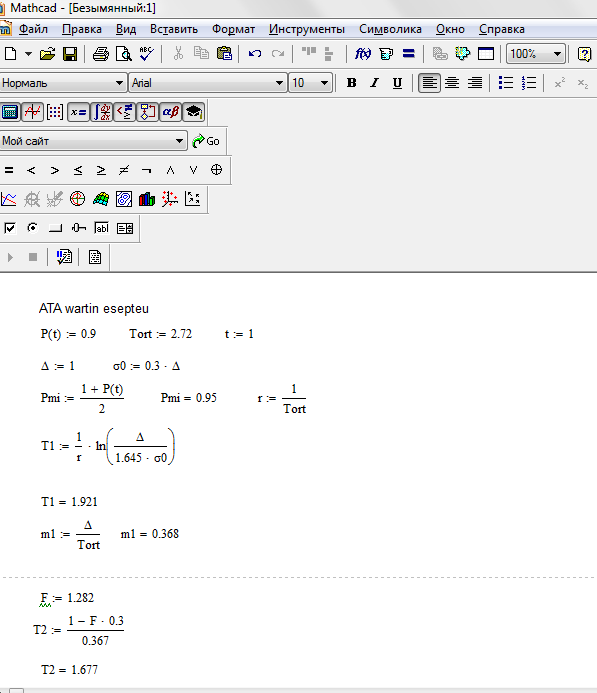Insert a contour plot
This screenshot has width=597, height=693.
pos(124,199)
